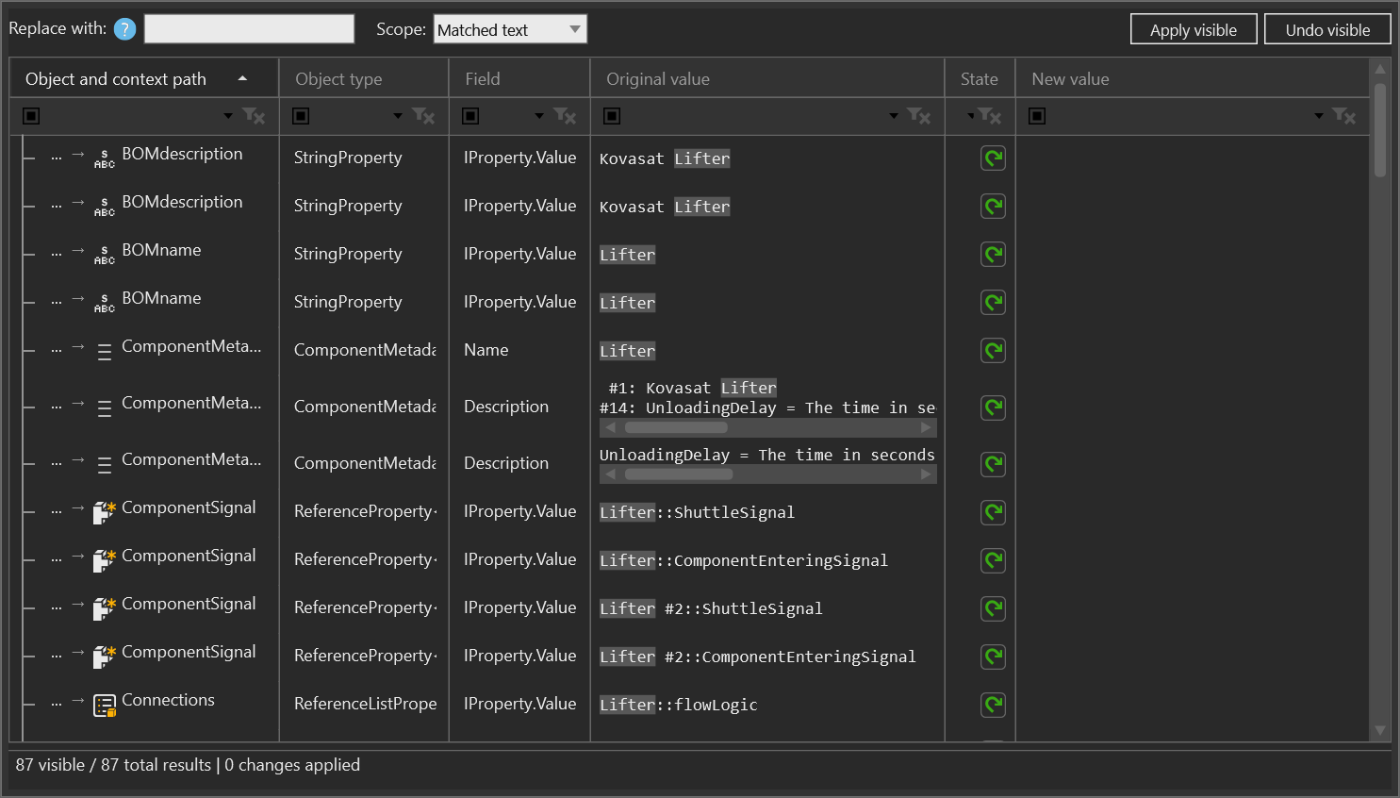
Task: Click state icon for Lifter #2::ShuttleSignal row
Action: tap(993, 608)
